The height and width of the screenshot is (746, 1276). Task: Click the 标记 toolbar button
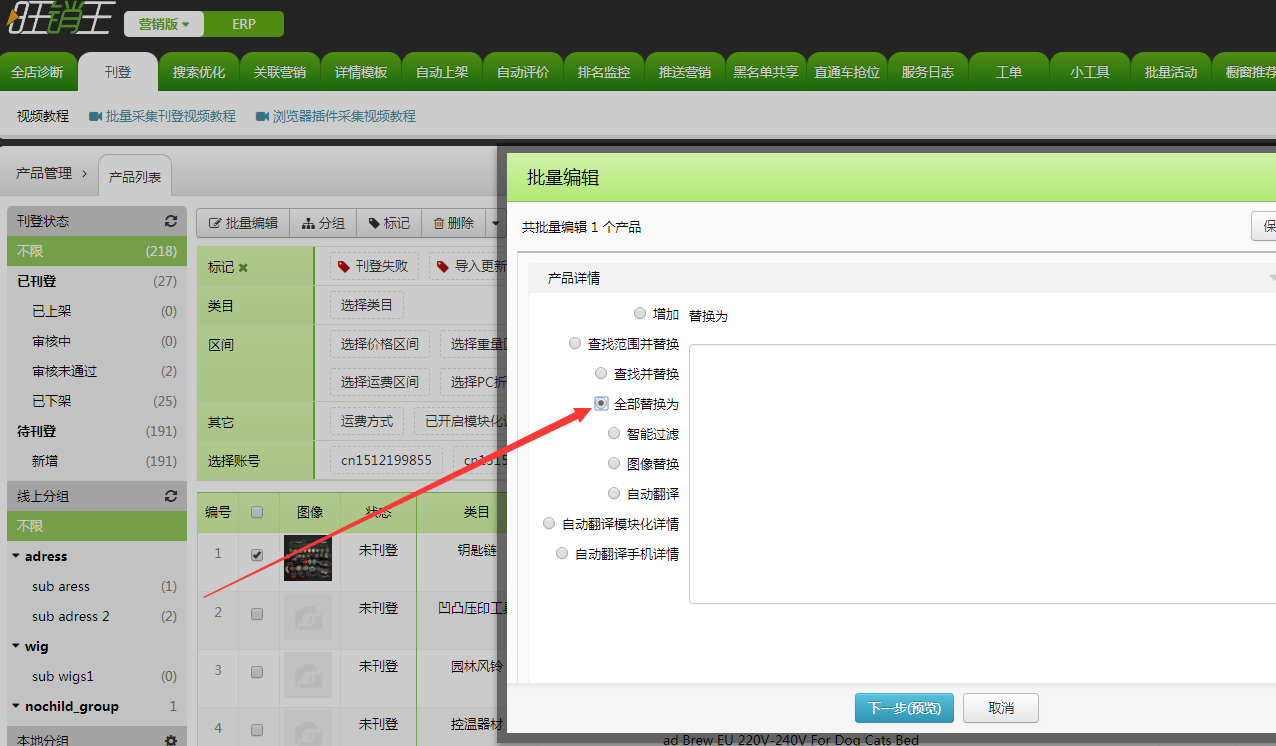click(389, 223)
